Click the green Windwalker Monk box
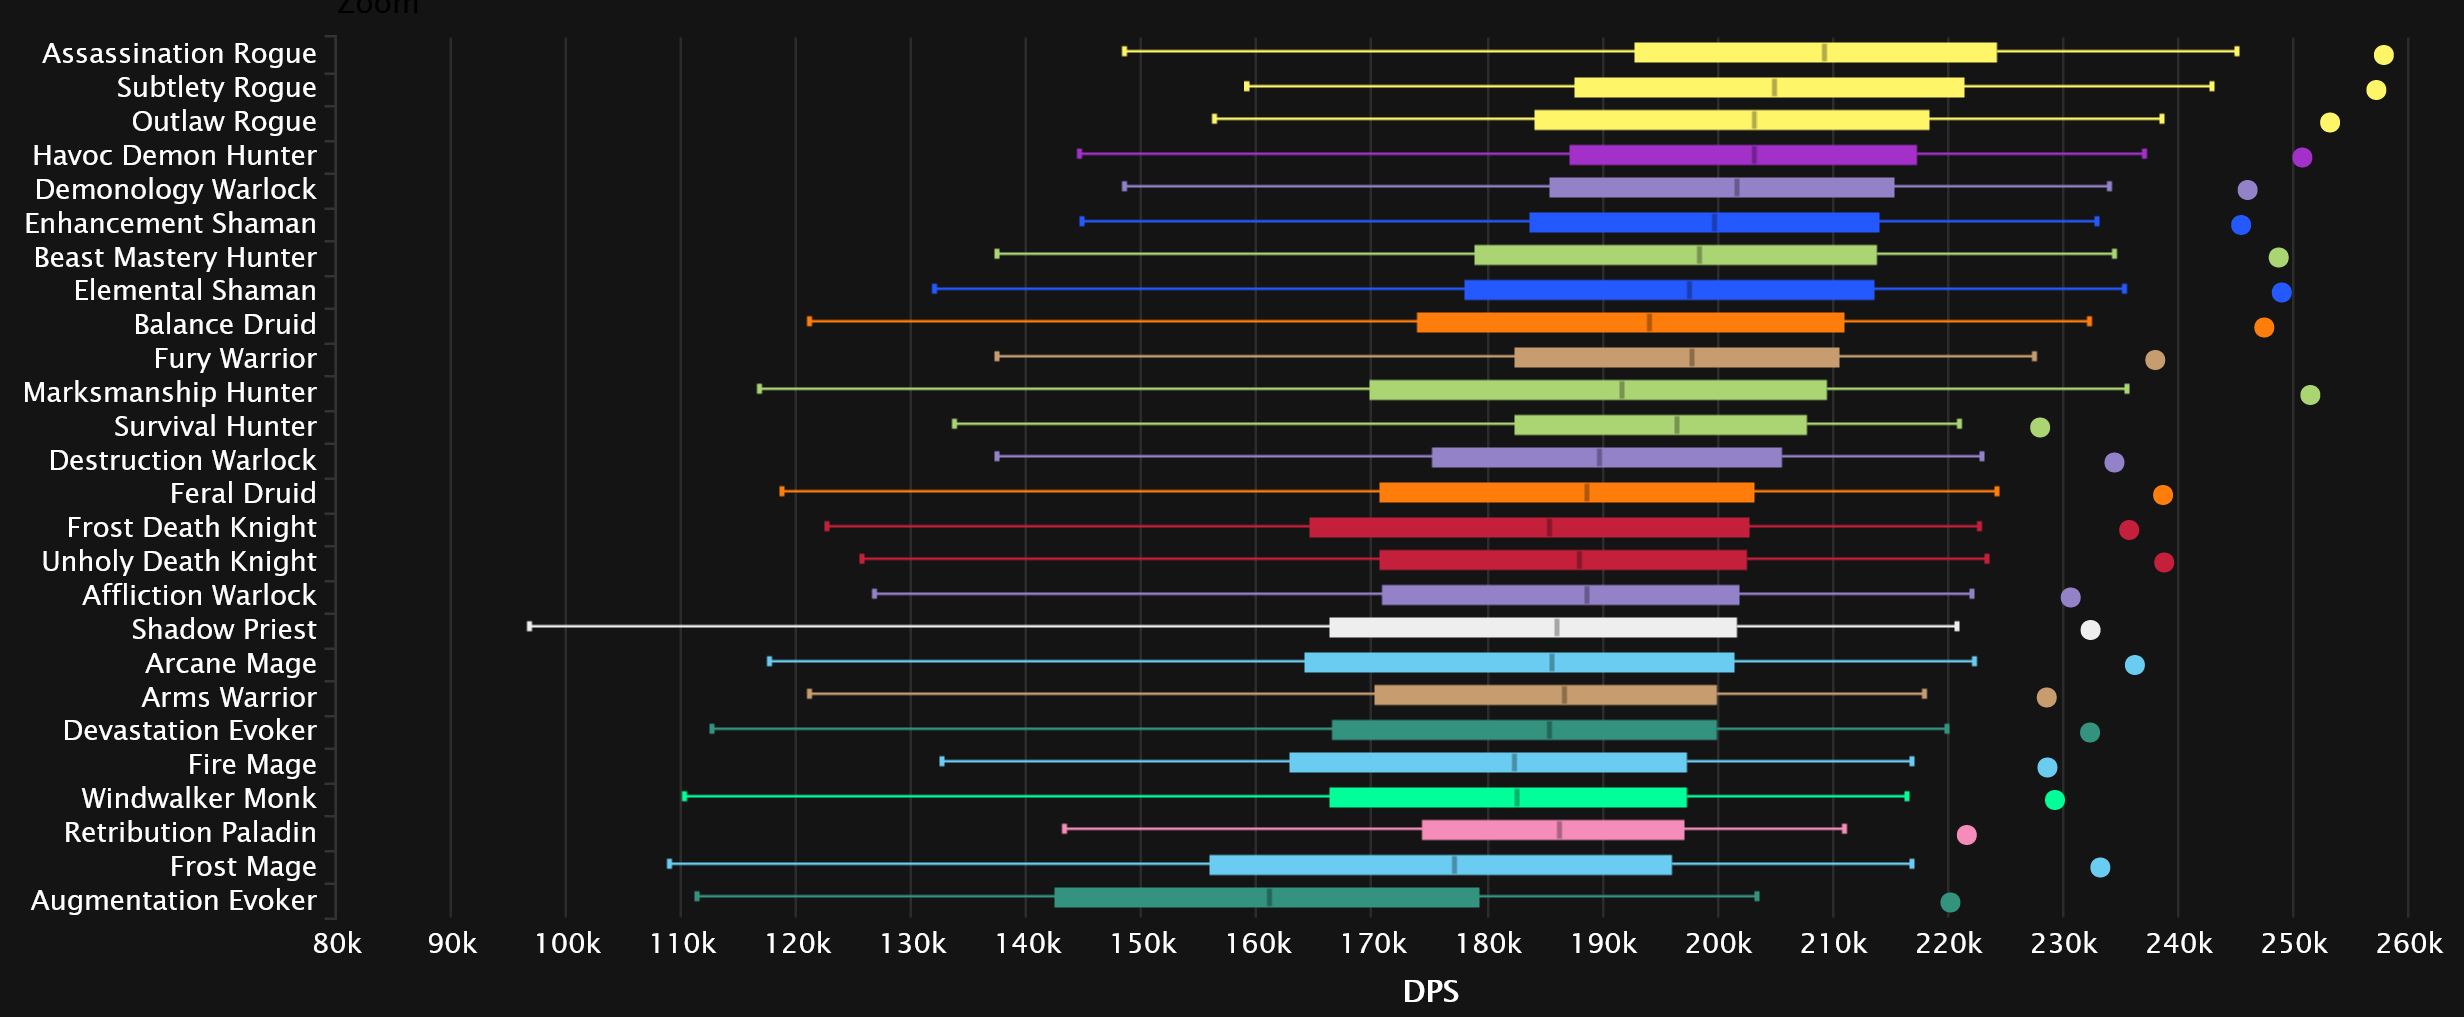This screenshot has width=2464, height=1017. point(1508,797)
